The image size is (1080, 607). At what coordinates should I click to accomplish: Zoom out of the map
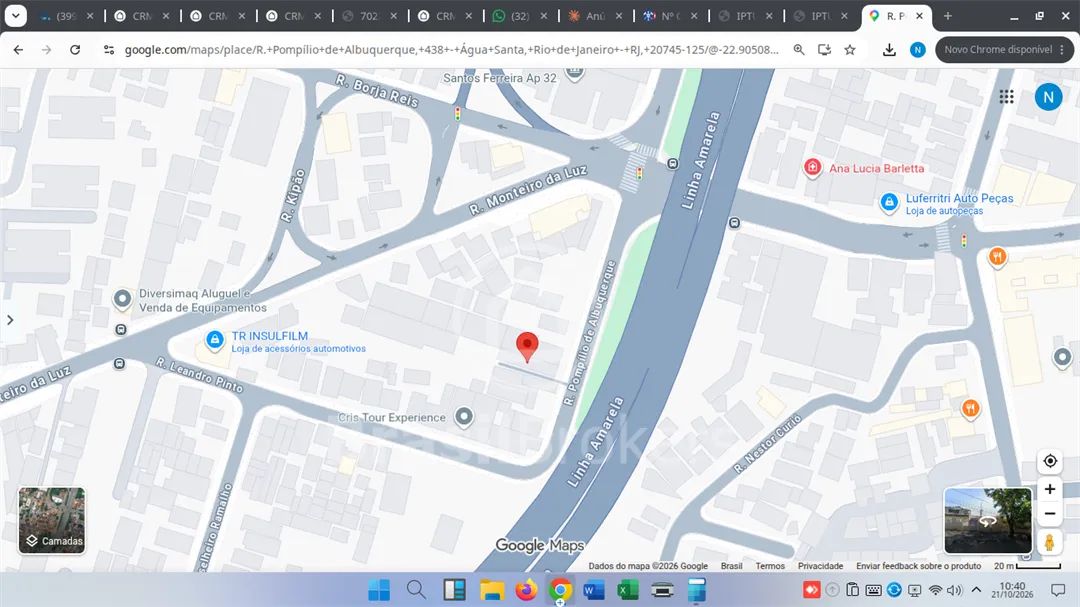[1050, 514]
